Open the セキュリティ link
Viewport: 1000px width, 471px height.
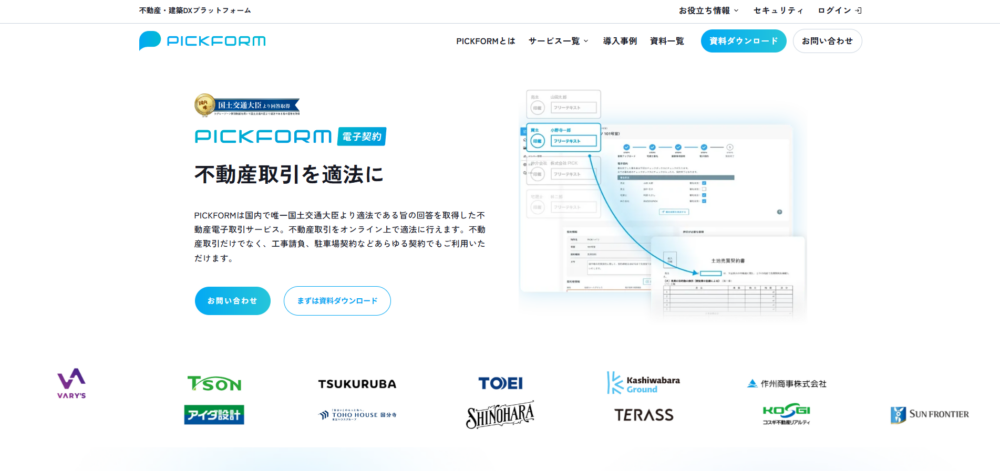779,10
